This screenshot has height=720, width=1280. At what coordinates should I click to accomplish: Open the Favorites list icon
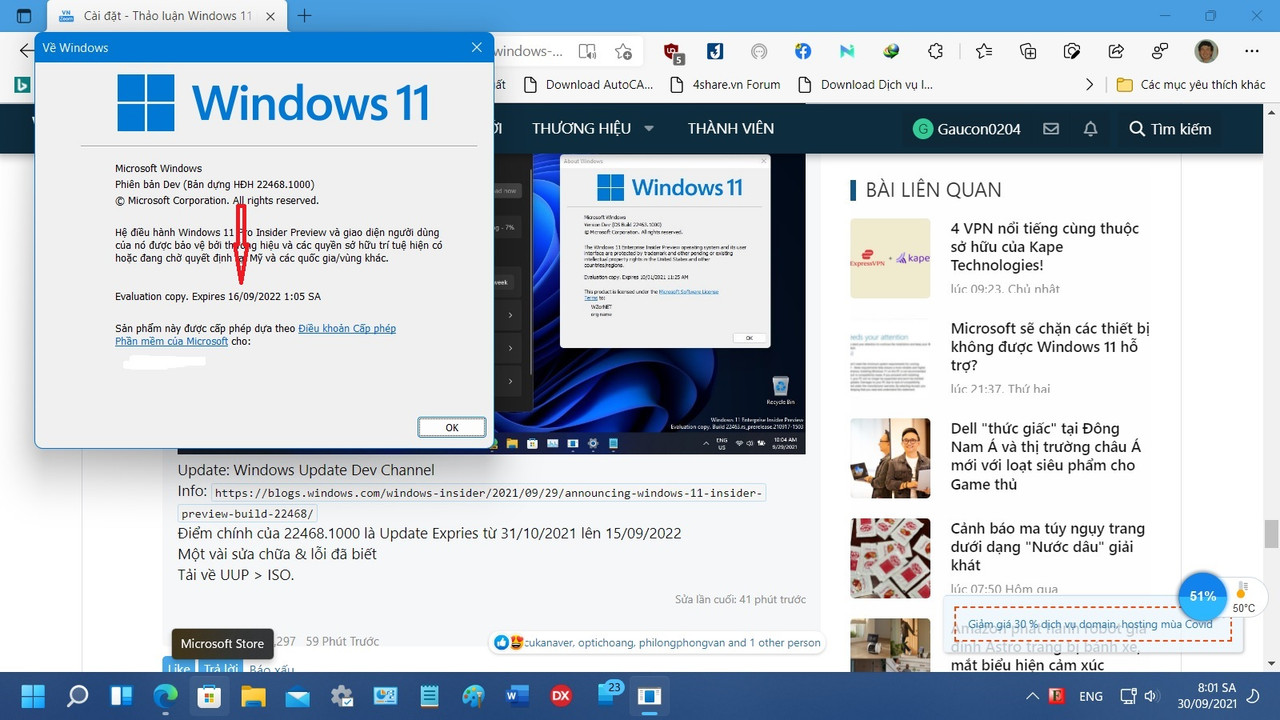(984, 51)
